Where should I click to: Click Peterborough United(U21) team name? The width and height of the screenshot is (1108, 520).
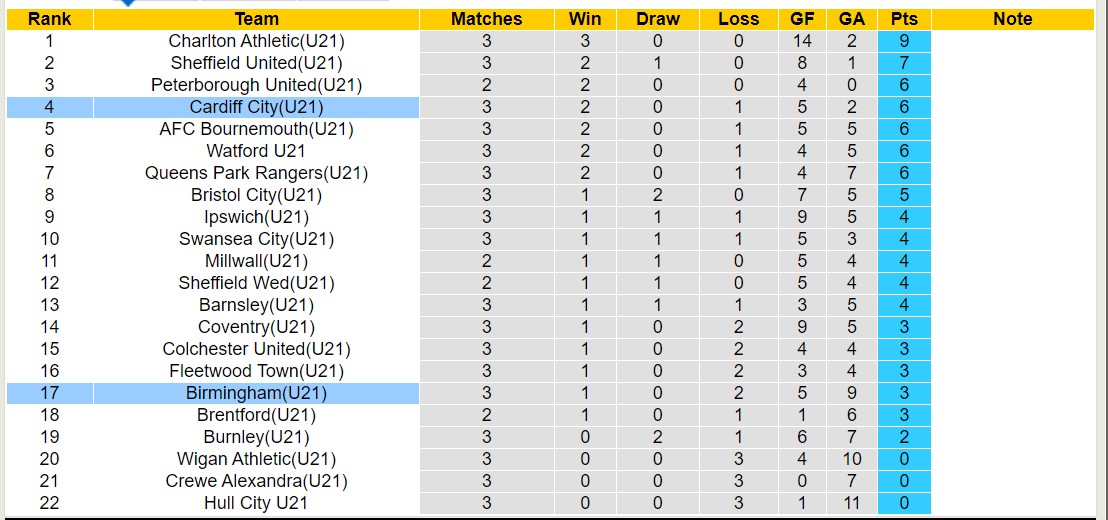point(256,85)
